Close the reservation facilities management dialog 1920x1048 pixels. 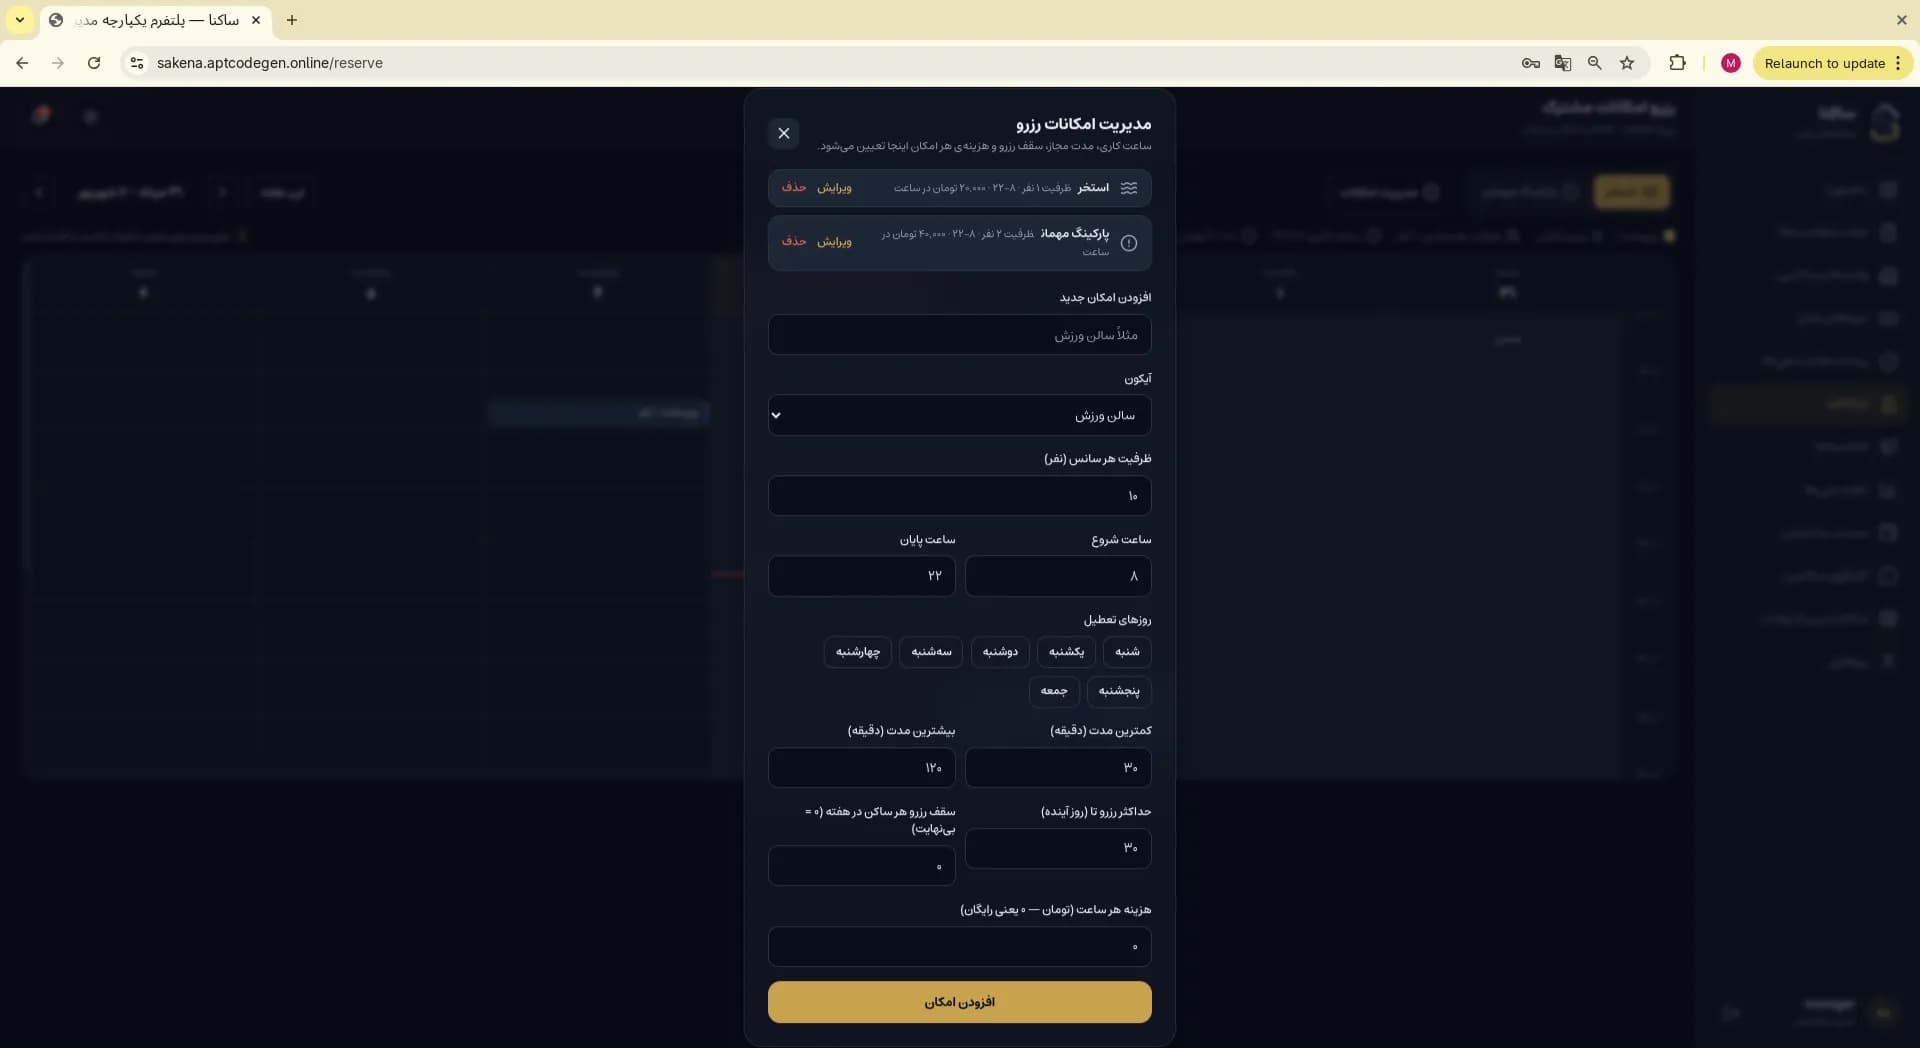click(784, 133)
